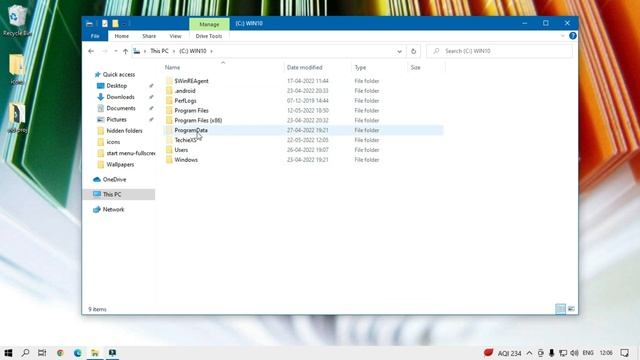Switch to the Share ribbon tab

click(x=149, y=36)
